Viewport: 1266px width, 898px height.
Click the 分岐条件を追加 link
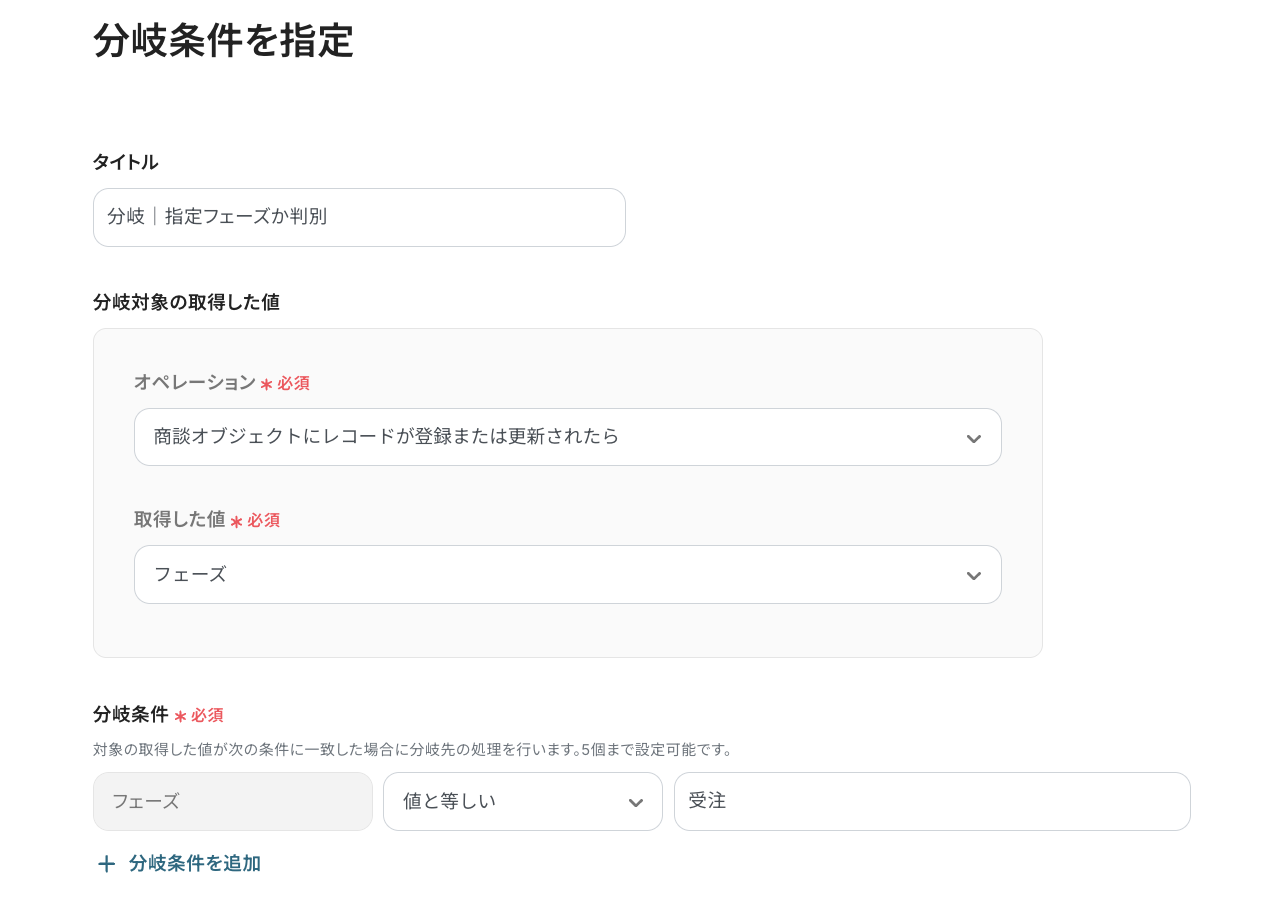tap(194, 863)
